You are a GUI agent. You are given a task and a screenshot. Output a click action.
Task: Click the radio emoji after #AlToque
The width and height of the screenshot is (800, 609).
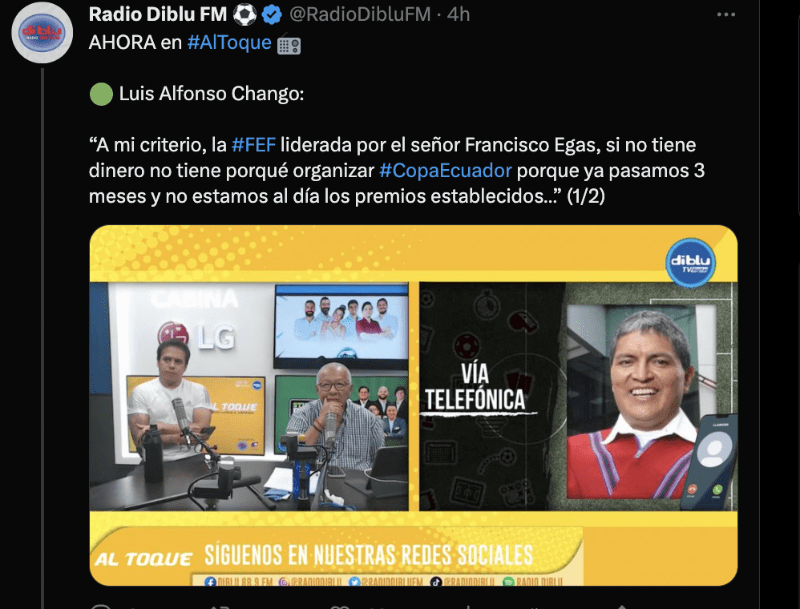289,44
